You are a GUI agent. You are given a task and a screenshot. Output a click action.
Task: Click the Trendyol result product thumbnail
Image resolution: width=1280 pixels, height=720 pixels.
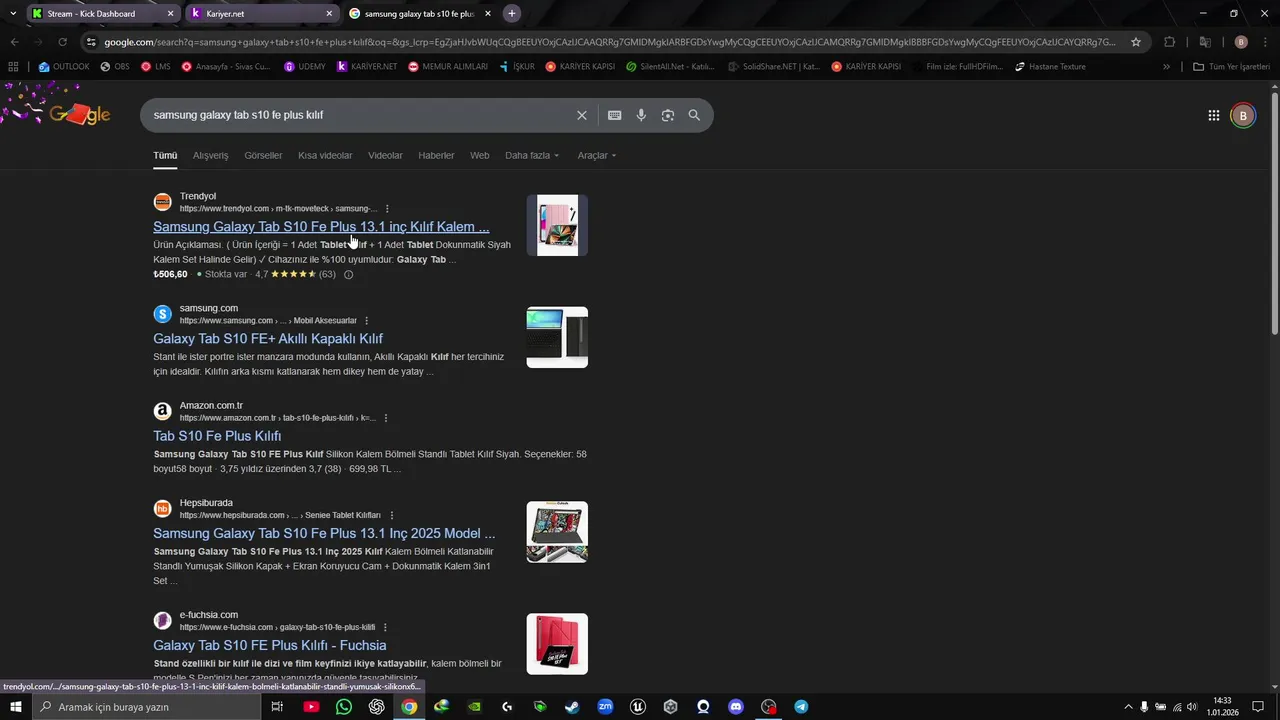pos(557,225)
